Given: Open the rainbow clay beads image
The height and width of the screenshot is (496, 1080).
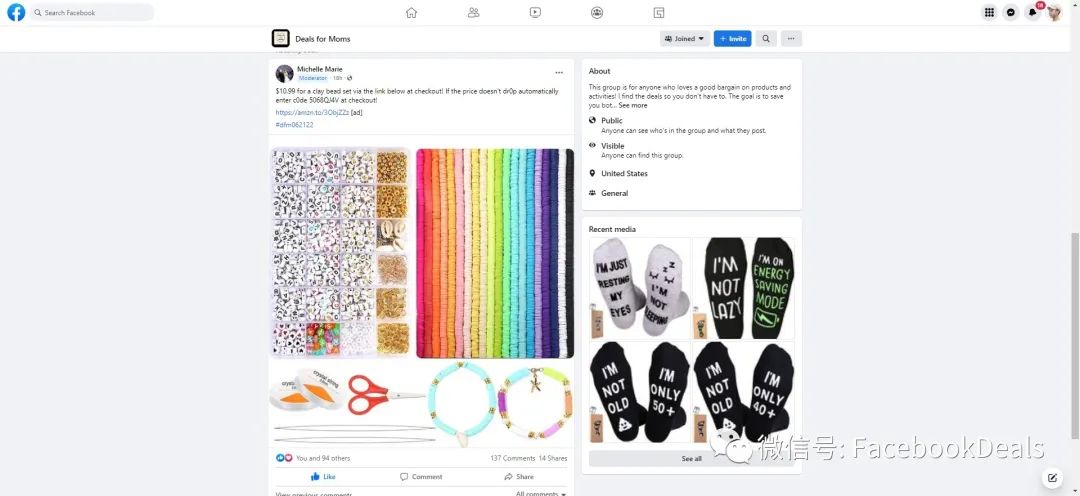Looking at the screenshot, I should pos(495,253).
